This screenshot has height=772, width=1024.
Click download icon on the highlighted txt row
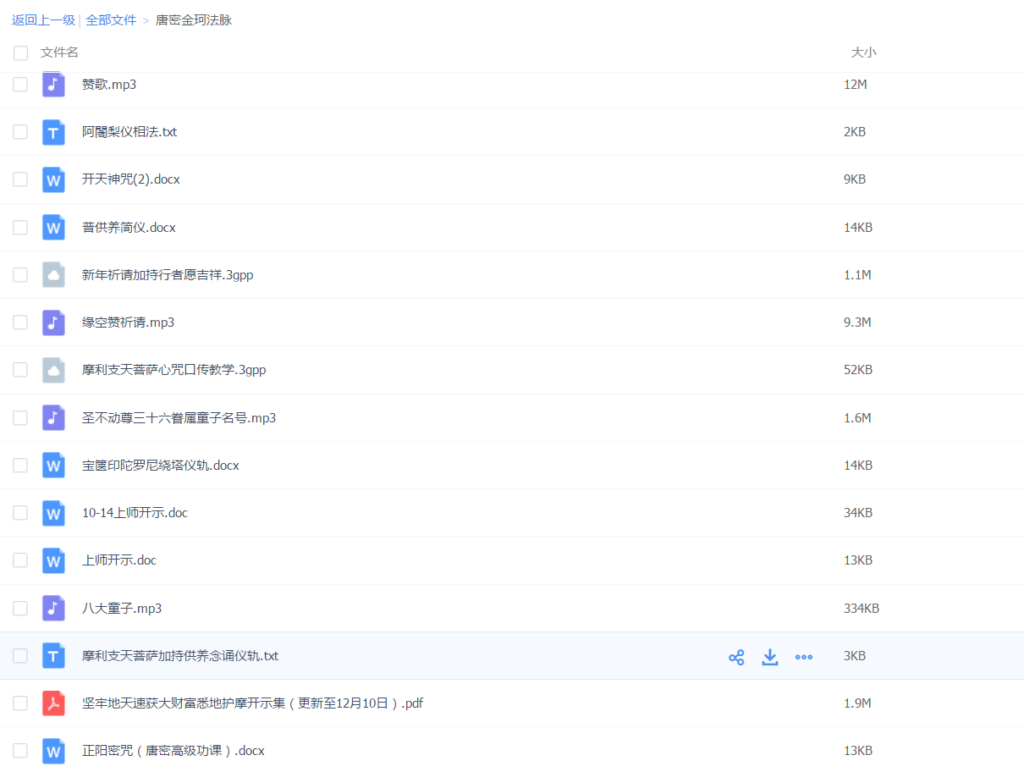pos(770,657)
